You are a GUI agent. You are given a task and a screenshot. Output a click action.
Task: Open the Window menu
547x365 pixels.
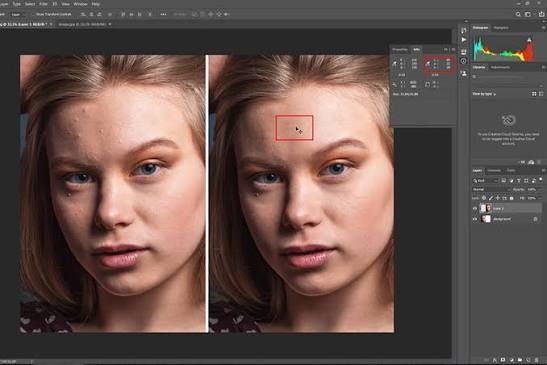coord(81,4)
